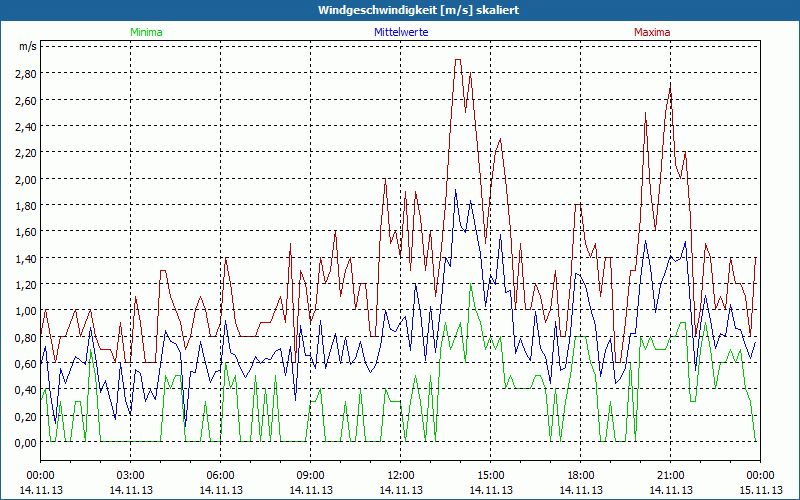Click the 0,00 y-axis value
The image size is (800, 500).
tap(26, 442)
